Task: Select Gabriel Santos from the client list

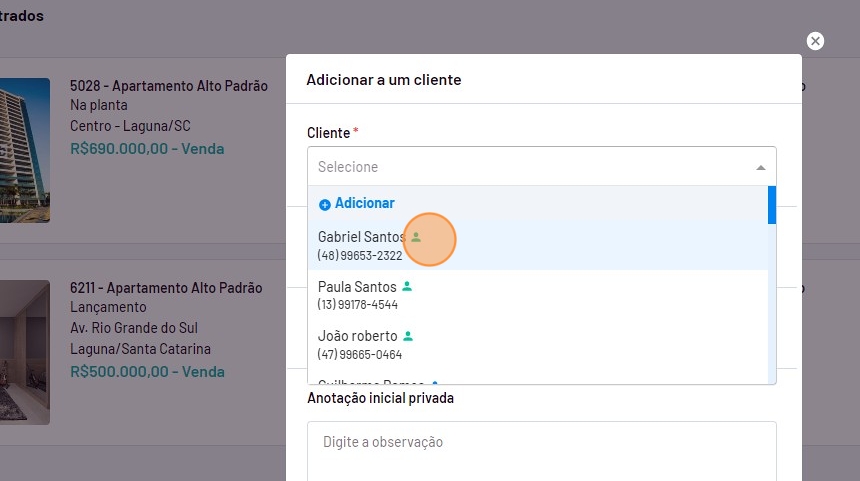Action: click(x=361, y=245)
